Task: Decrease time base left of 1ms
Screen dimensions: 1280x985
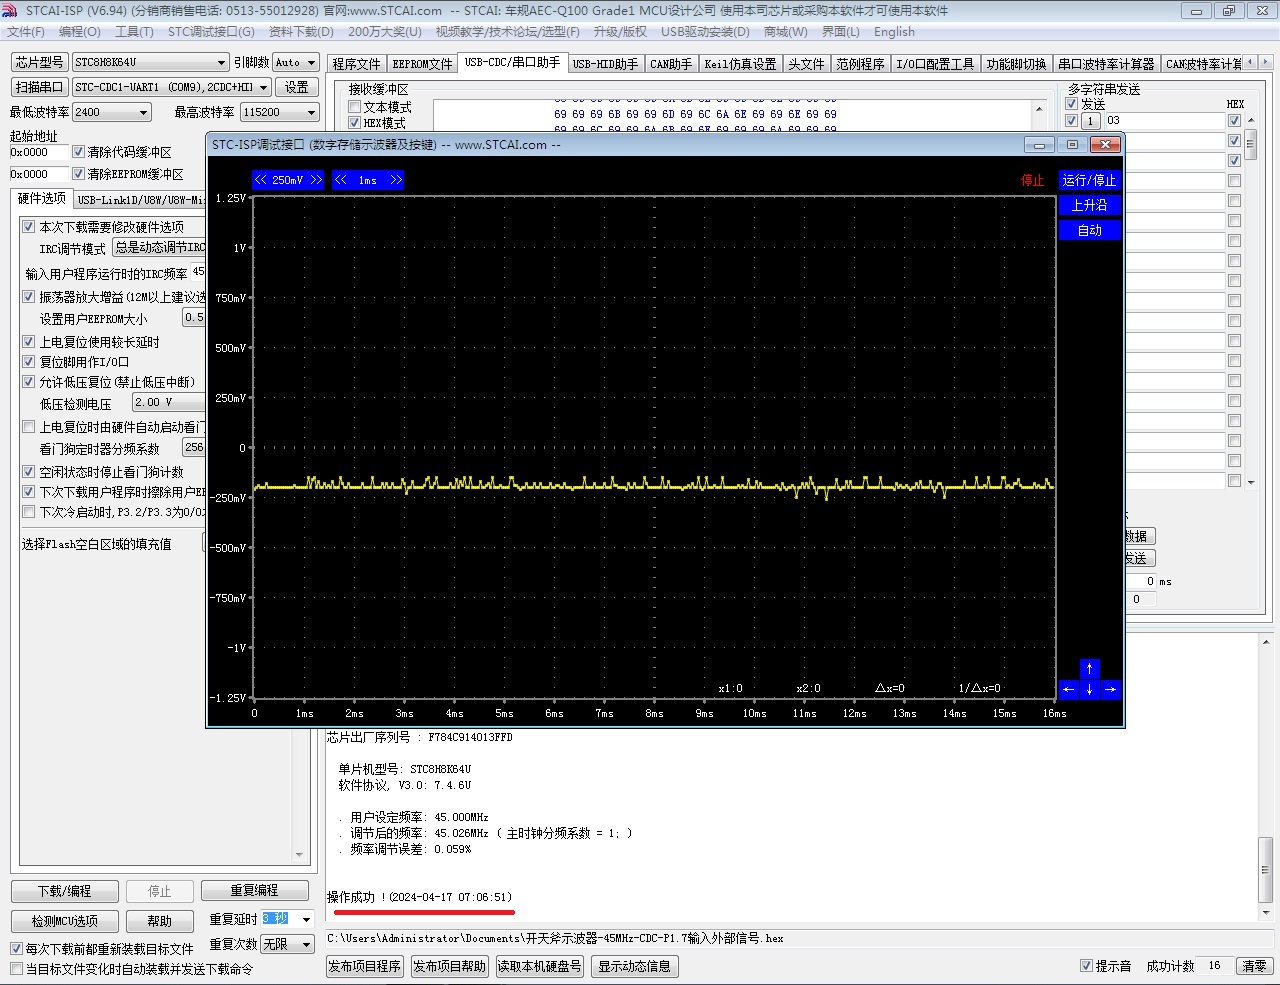Action: [x=341, y=180]
